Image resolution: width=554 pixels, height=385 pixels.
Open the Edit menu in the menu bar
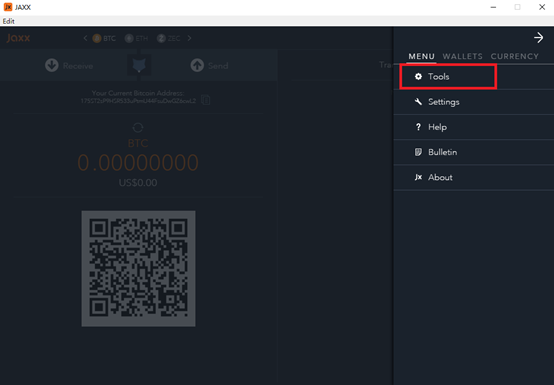(x=8, y=21)
